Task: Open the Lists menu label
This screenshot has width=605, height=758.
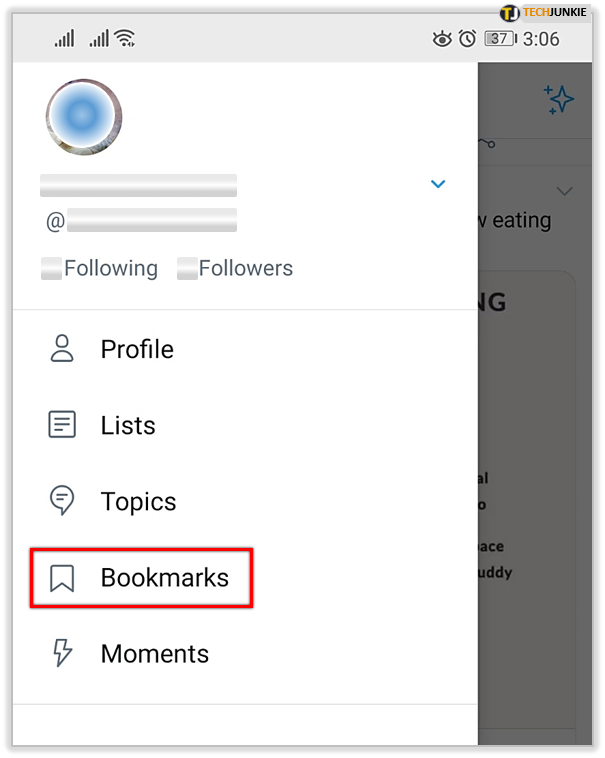Action: click(x=128, y=425)
